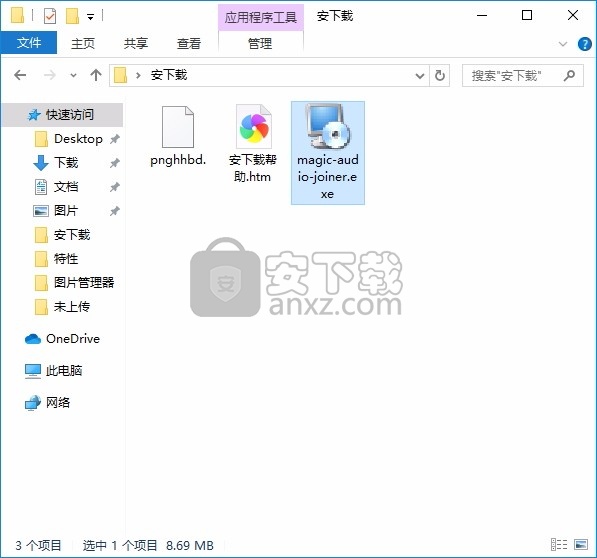This screenshot has width=597, height=558.
Task: Click the pin icon next to 文档
Action: (x=115, y=187)
